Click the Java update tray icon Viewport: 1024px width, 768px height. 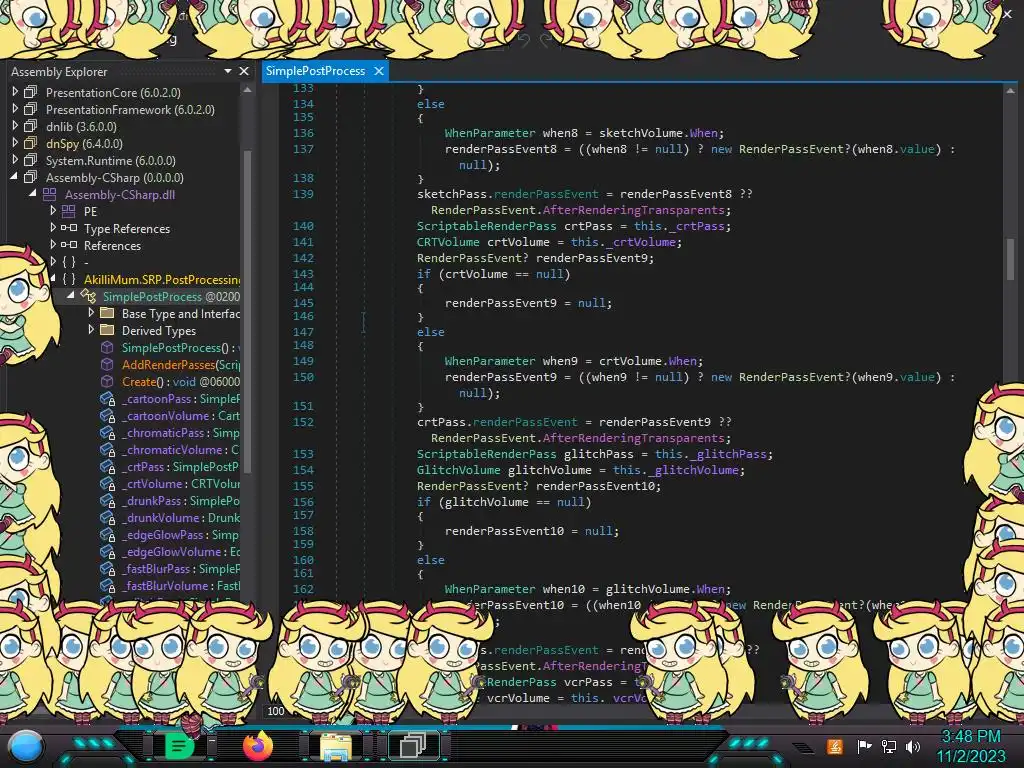[x=834, y=746]
